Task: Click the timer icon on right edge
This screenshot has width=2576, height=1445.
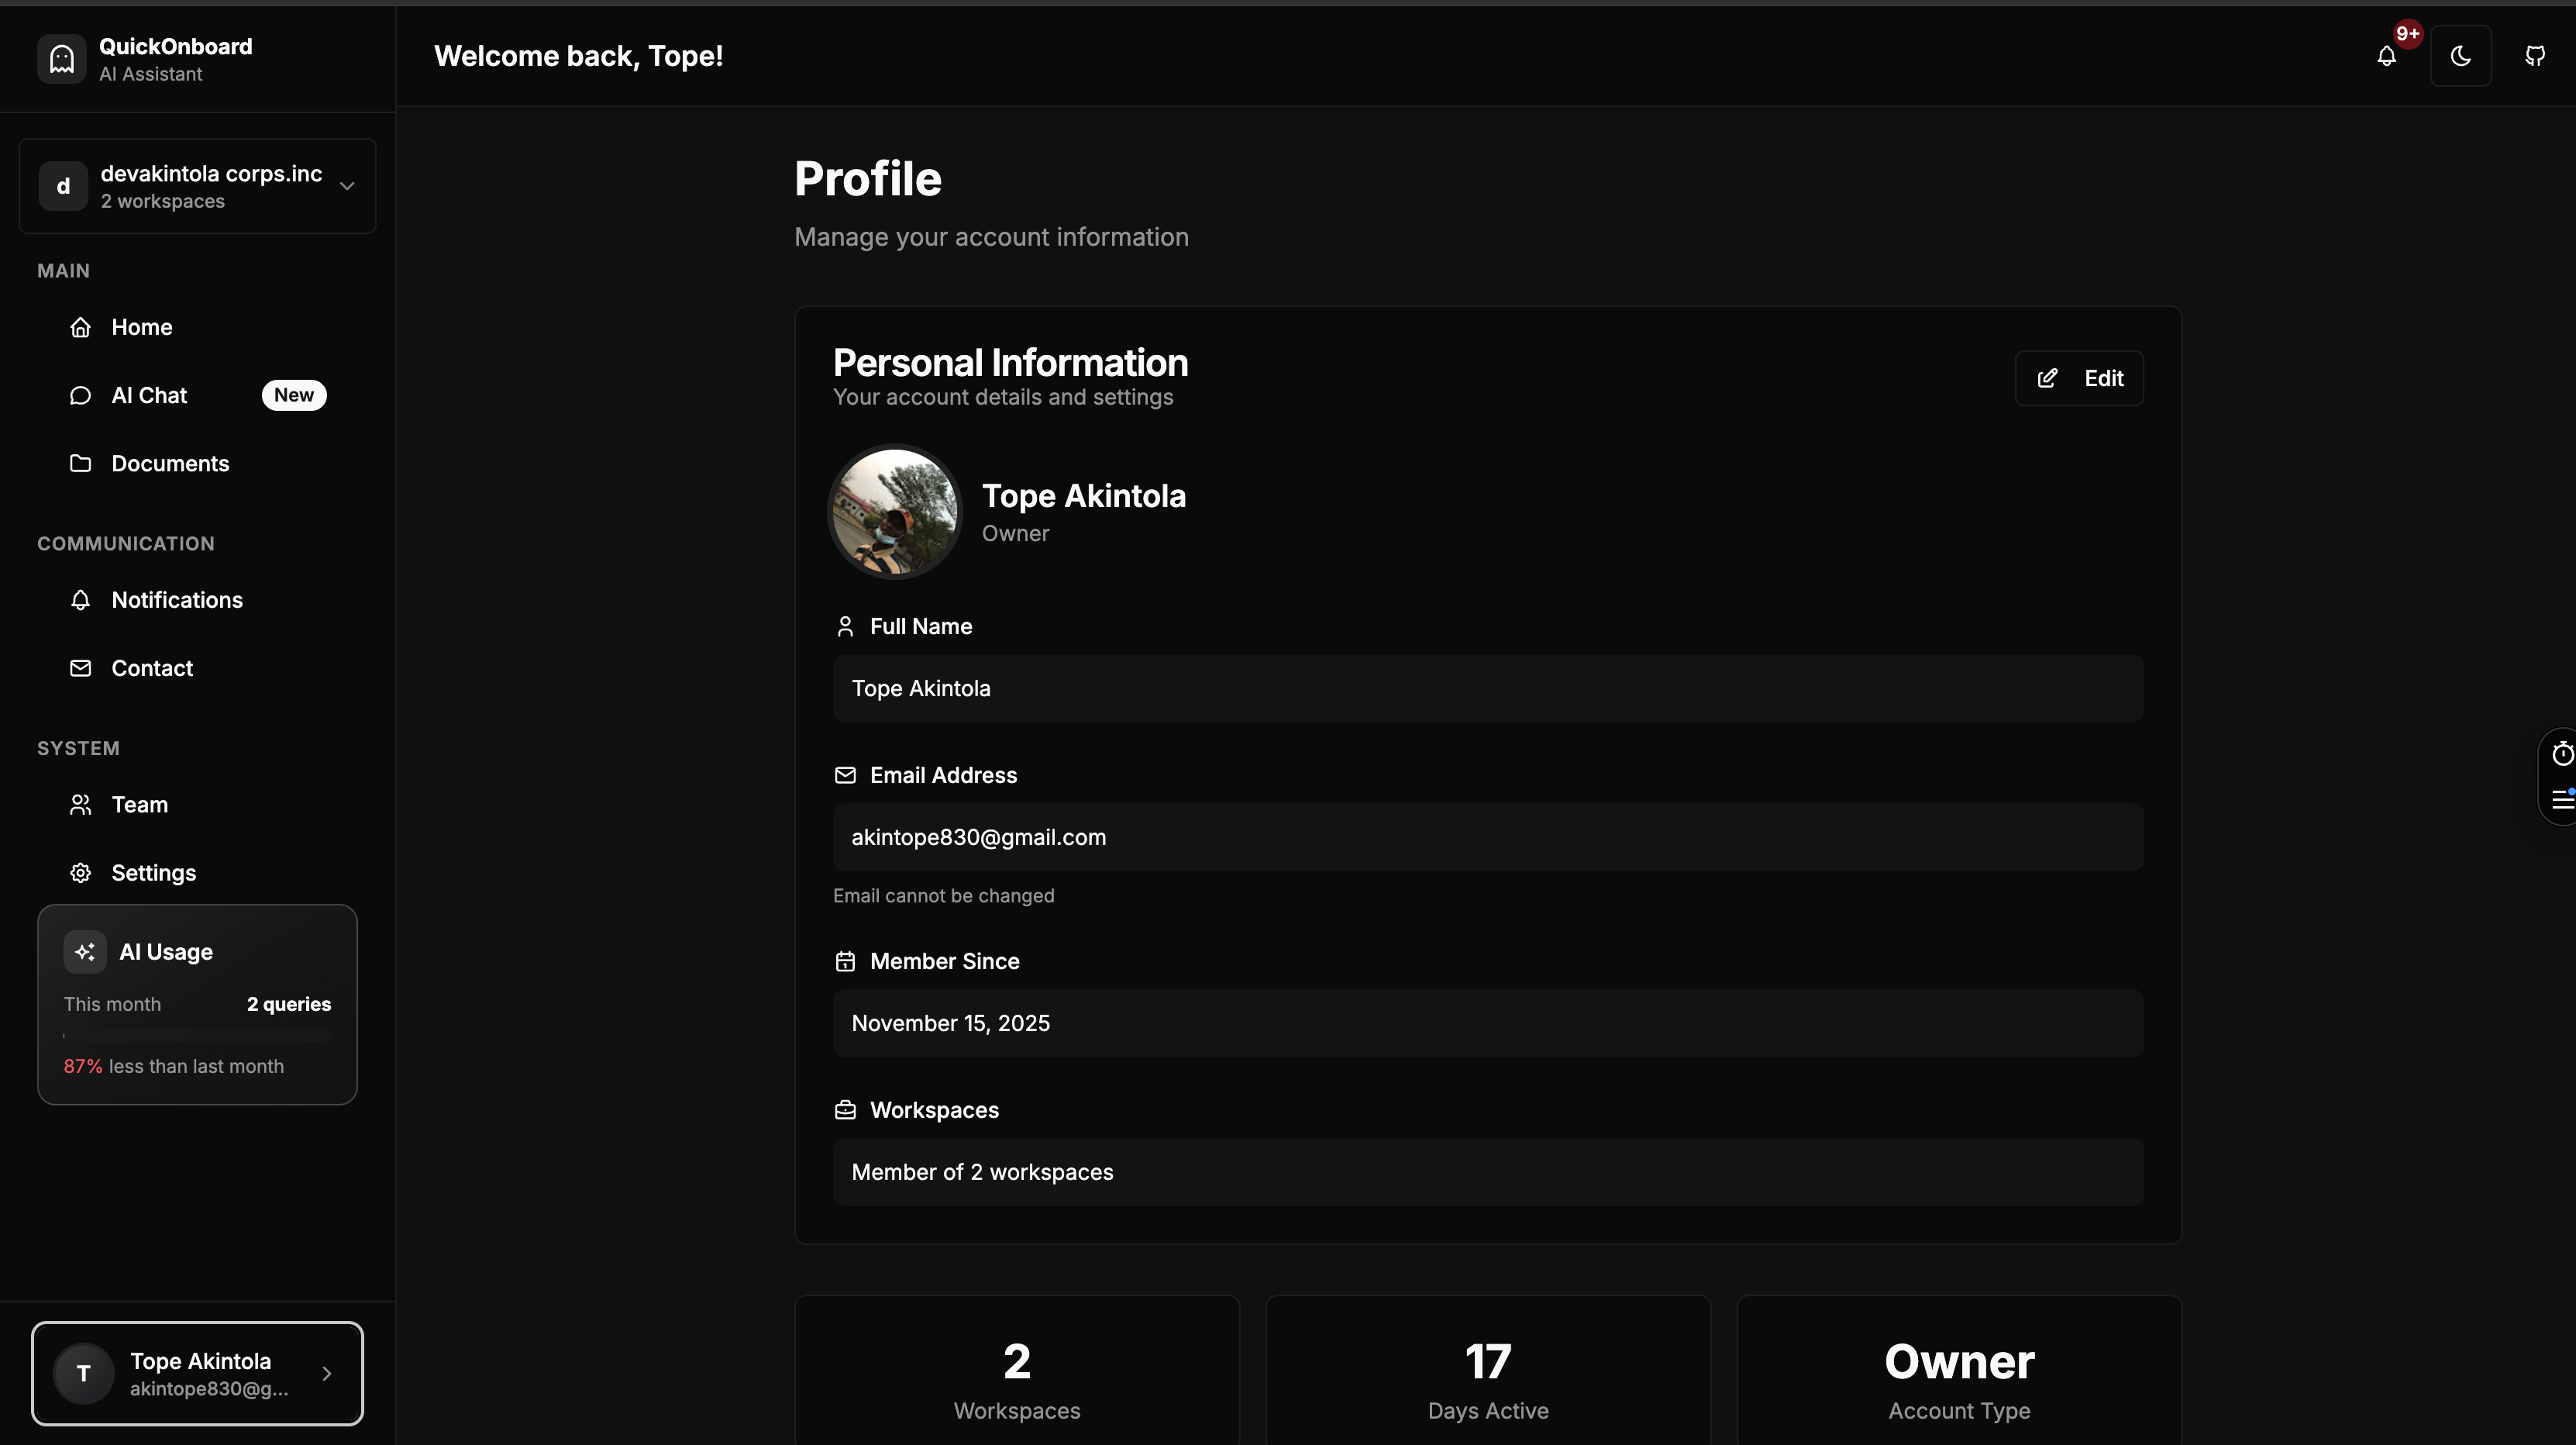Action: click(x=2562, y=754)
